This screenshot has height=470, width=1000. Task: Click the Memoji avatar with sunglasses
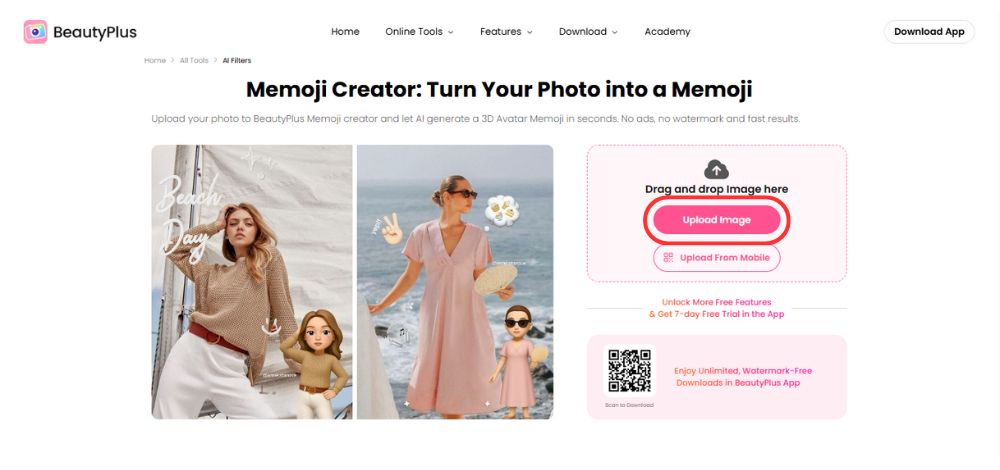(518, 359)
